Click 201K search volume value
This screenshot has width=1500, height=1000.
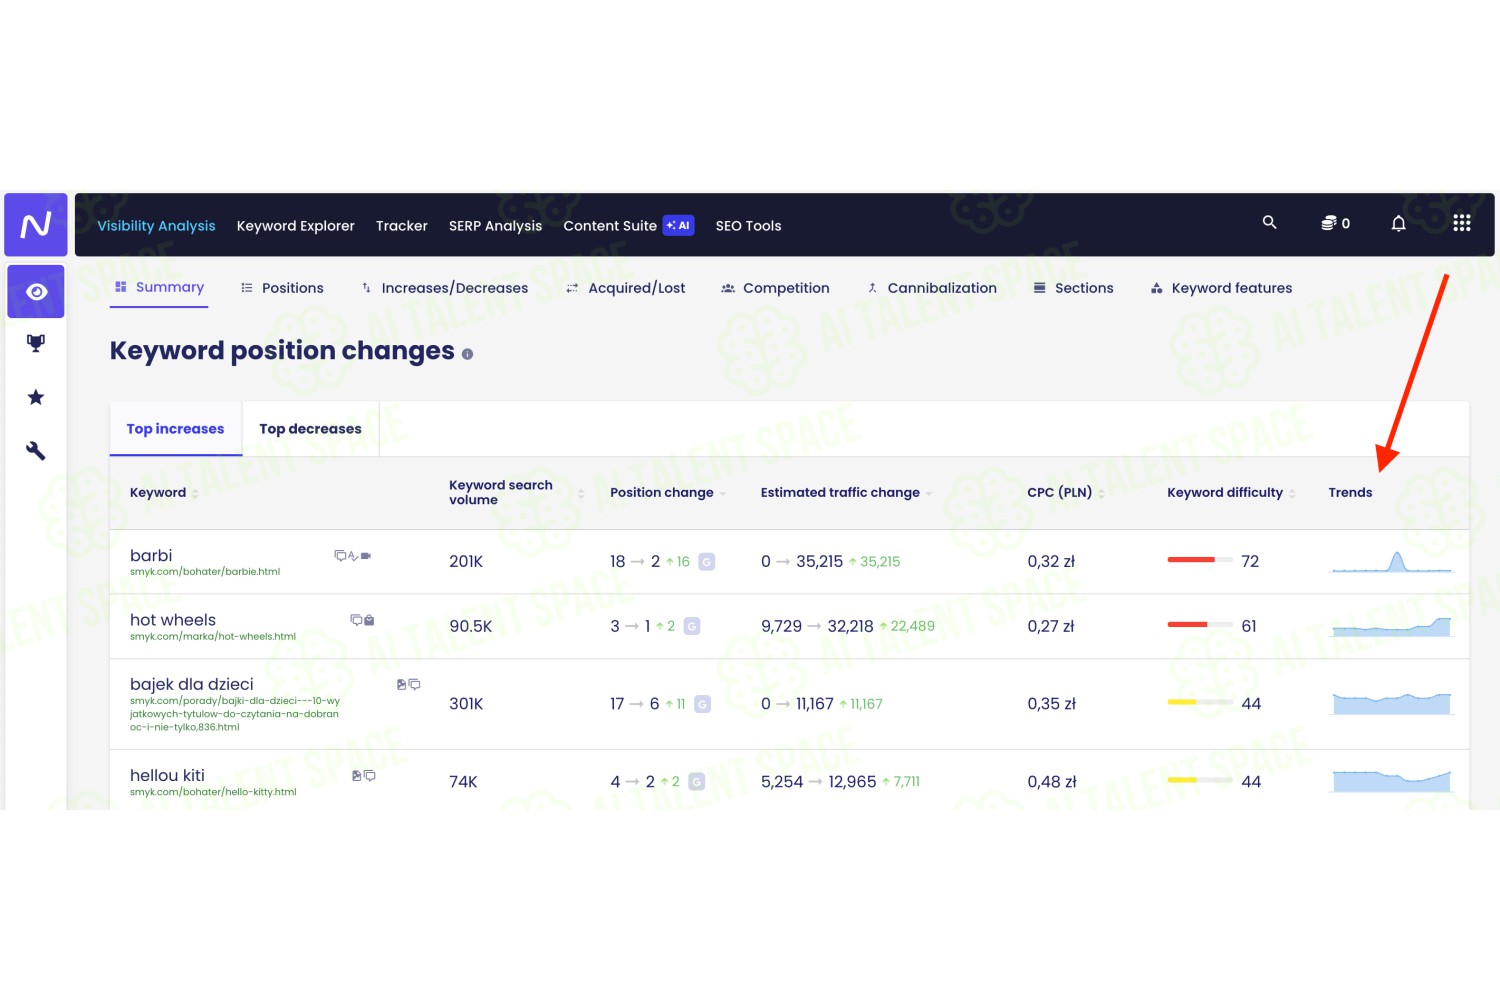[x=466, y=562]
